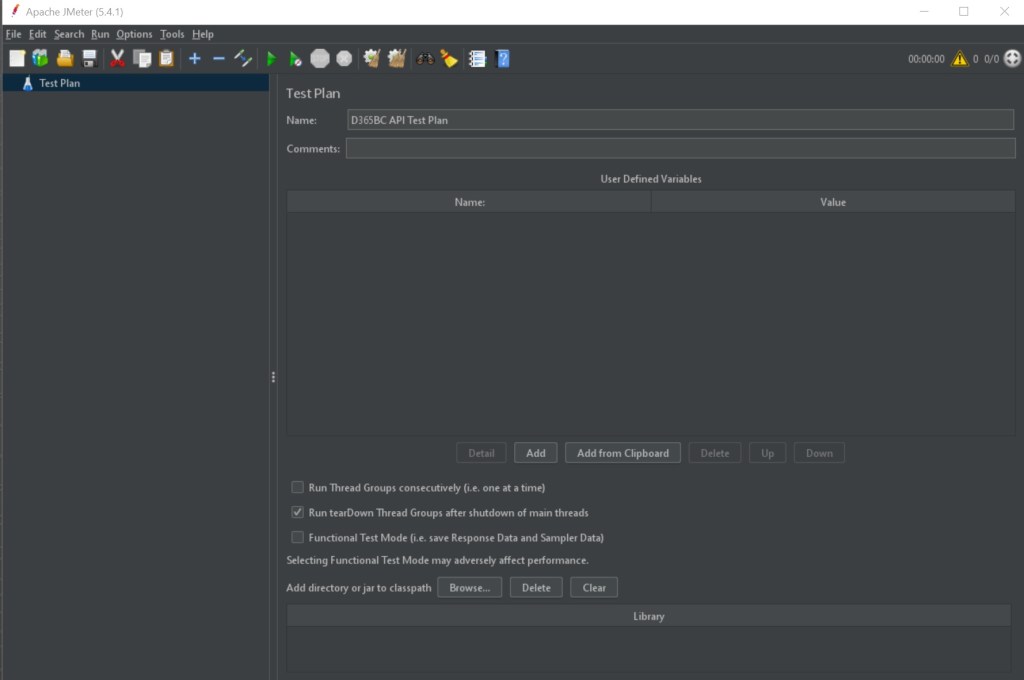Image resolution: width=1024 pixels, height=680 pixels.
Task: Enable Run Thread Groups consecutively checkbox
Action: [297, 488]
